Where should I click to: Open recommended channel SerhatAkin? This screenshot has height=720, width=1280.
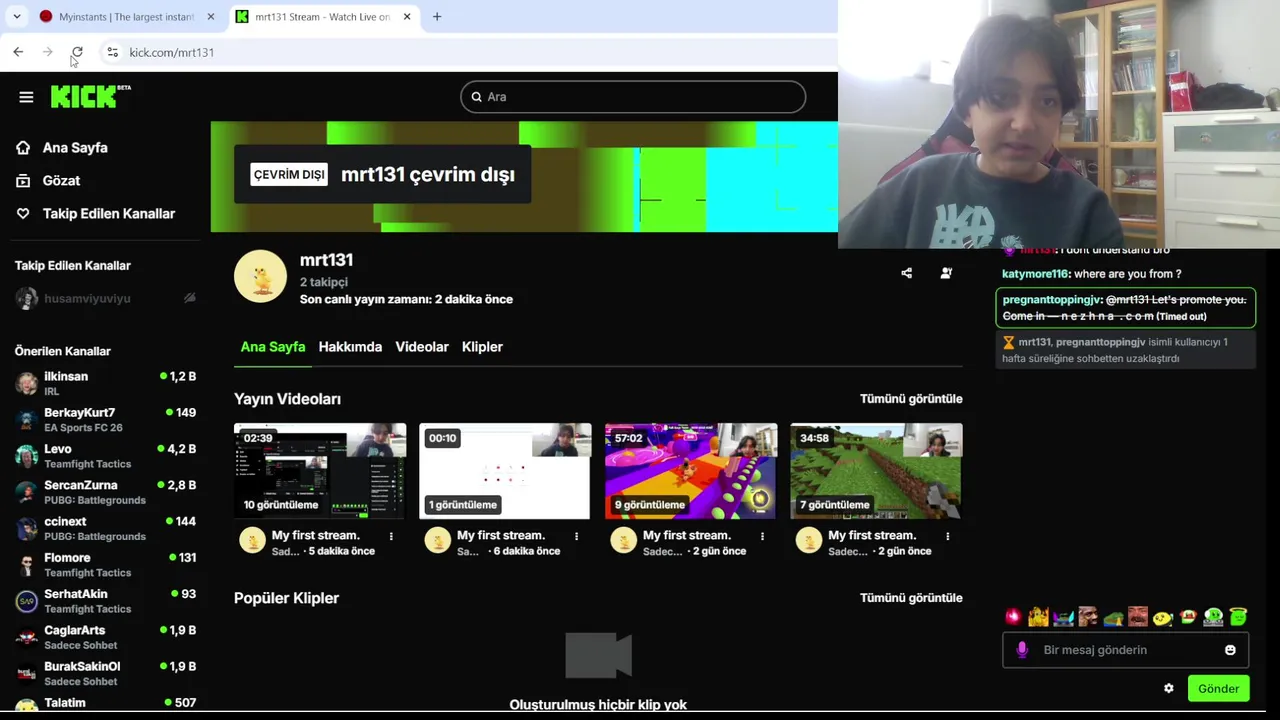pyautogui.click(x=105, y=601)
